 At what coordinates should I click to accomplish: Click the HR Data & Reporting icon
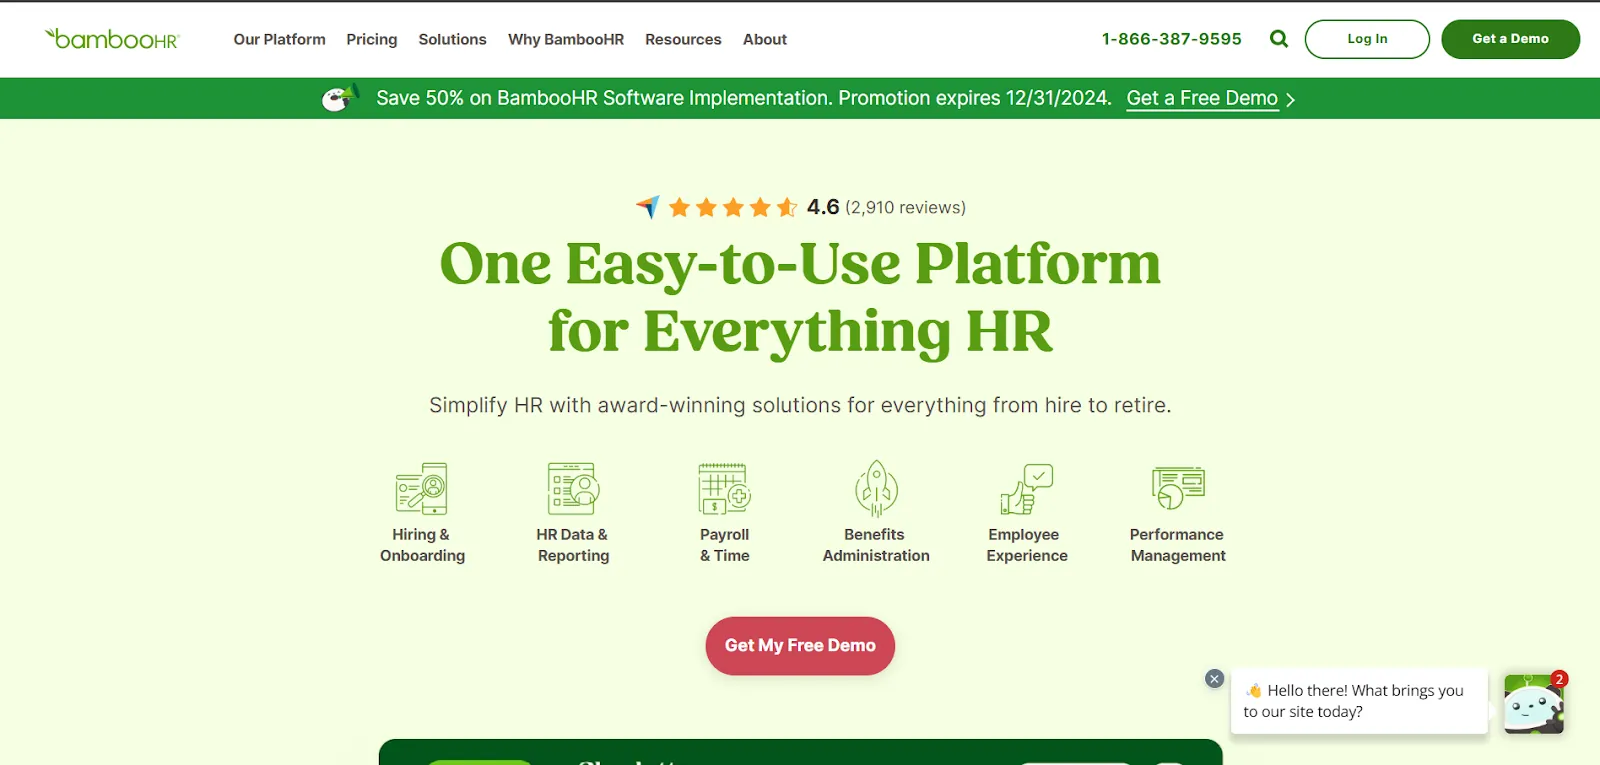573,488
